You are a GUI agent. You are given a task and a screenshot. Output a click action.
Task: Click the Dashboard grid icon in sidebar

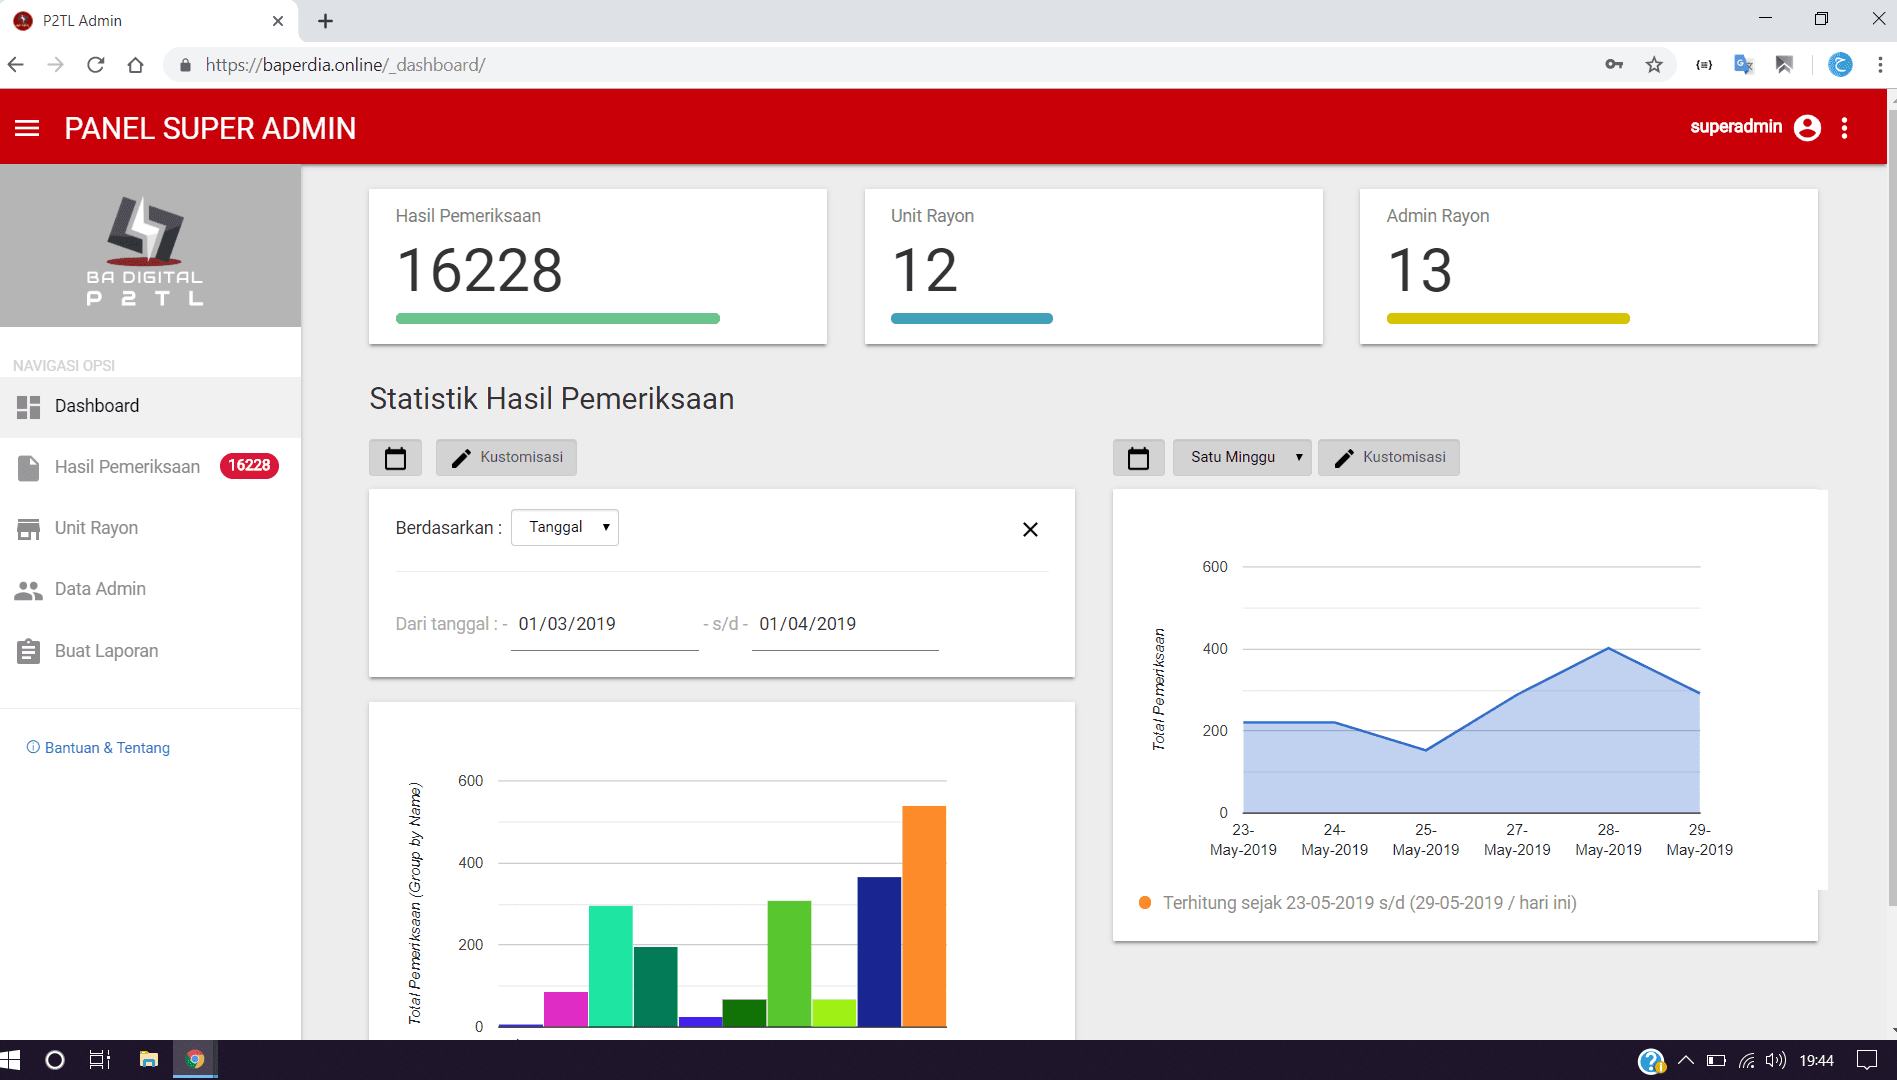click(28, 407)
